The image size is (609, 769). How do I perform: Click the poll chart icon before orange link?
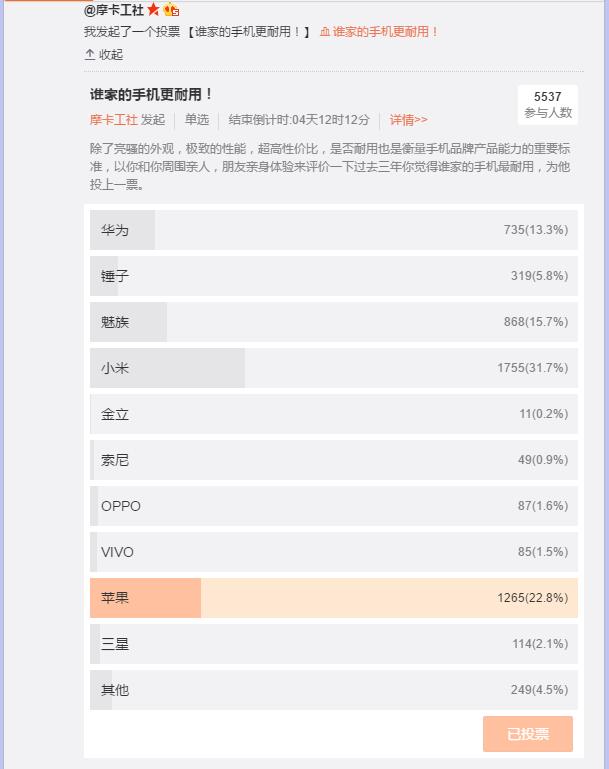(x=325, y=32)
